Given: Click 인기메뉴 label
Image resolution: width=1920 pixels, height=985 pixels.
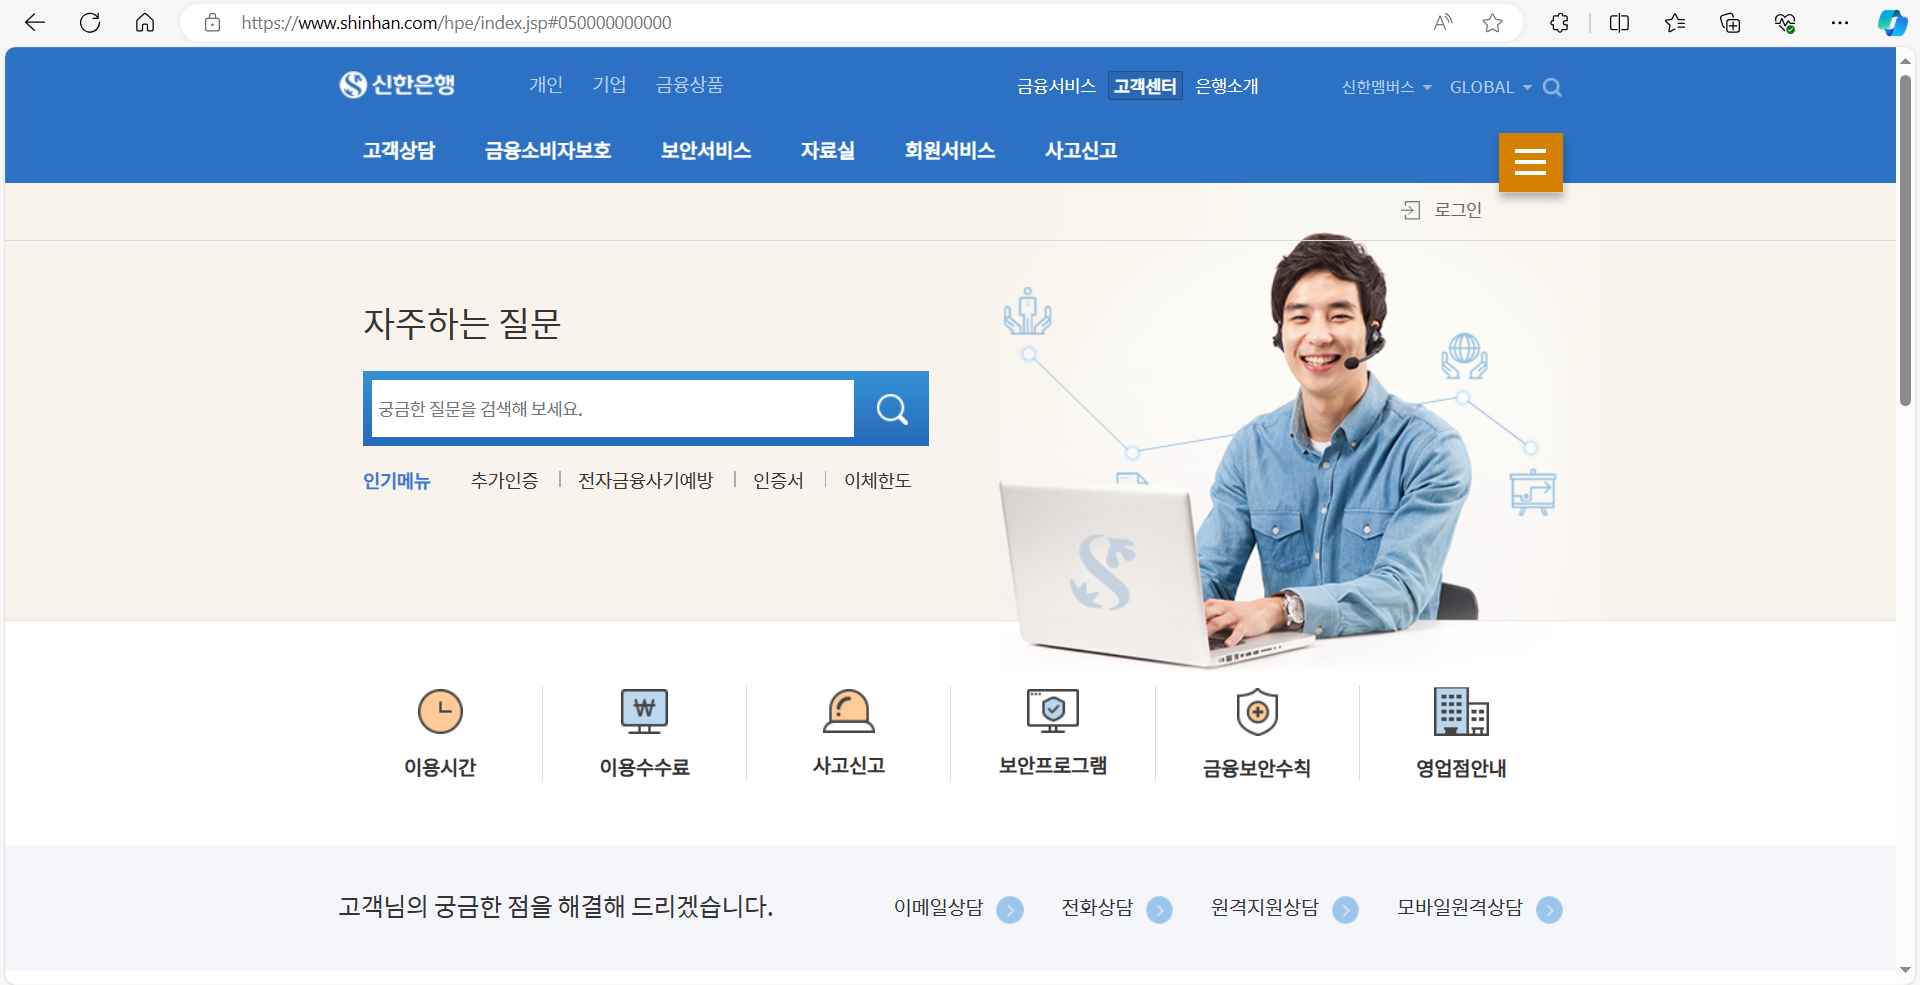Looking at the screenshot, I should (397, 481).
